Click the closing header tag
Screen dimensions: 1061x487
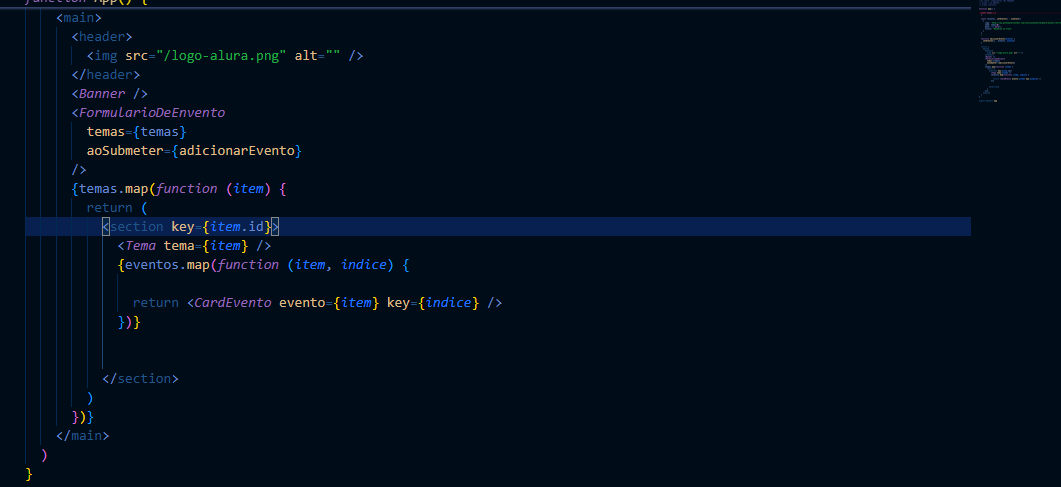[106, 74]
